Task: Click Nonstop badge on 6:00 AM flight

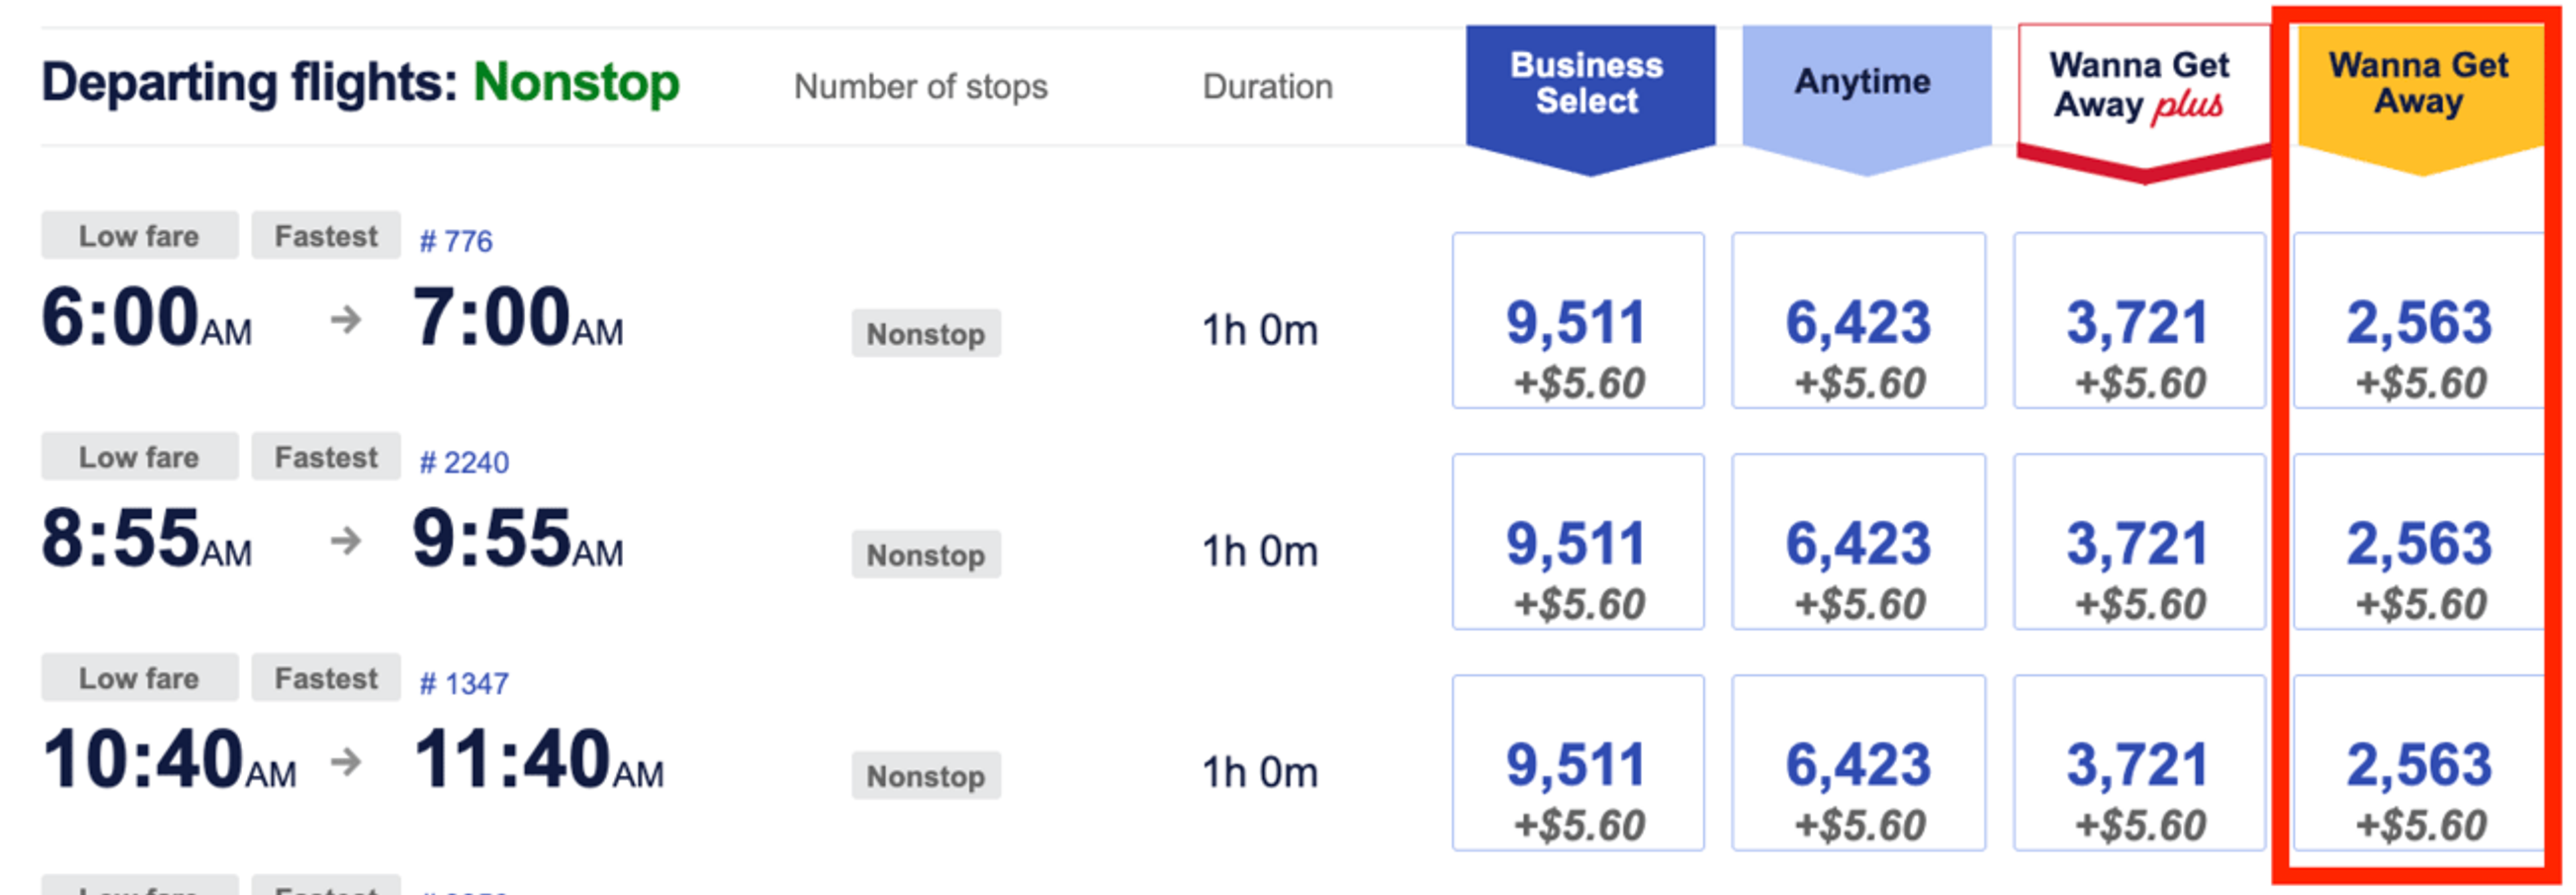Action: [x=926, y=333]
